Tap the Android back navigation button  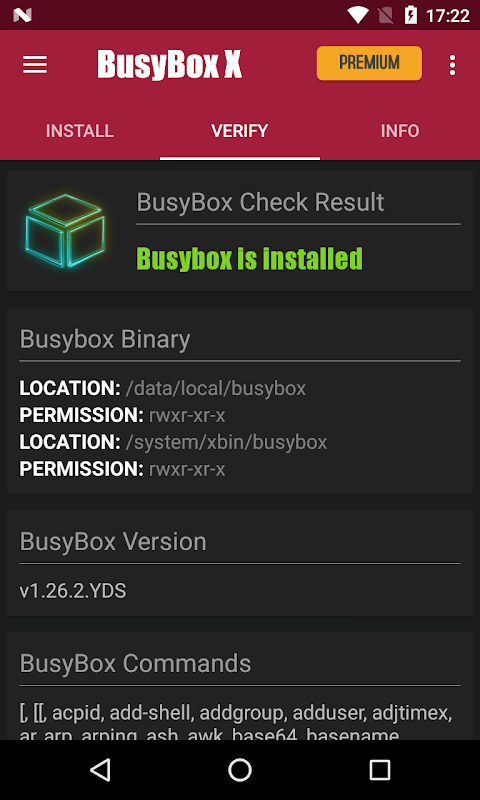pos(100,769)
